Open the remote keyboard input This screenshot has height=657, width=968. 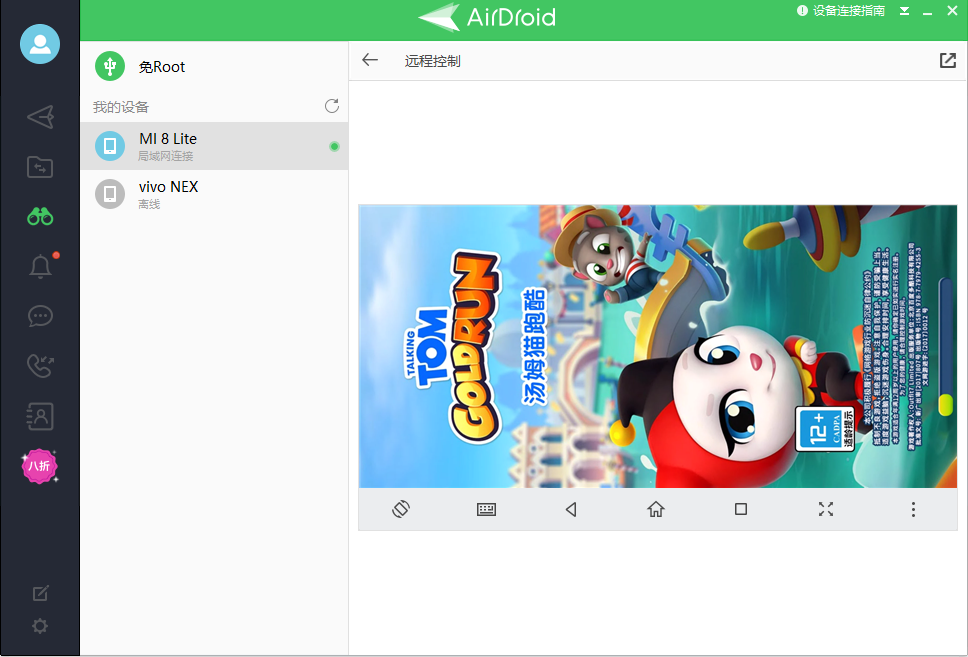tap(486, 509)
